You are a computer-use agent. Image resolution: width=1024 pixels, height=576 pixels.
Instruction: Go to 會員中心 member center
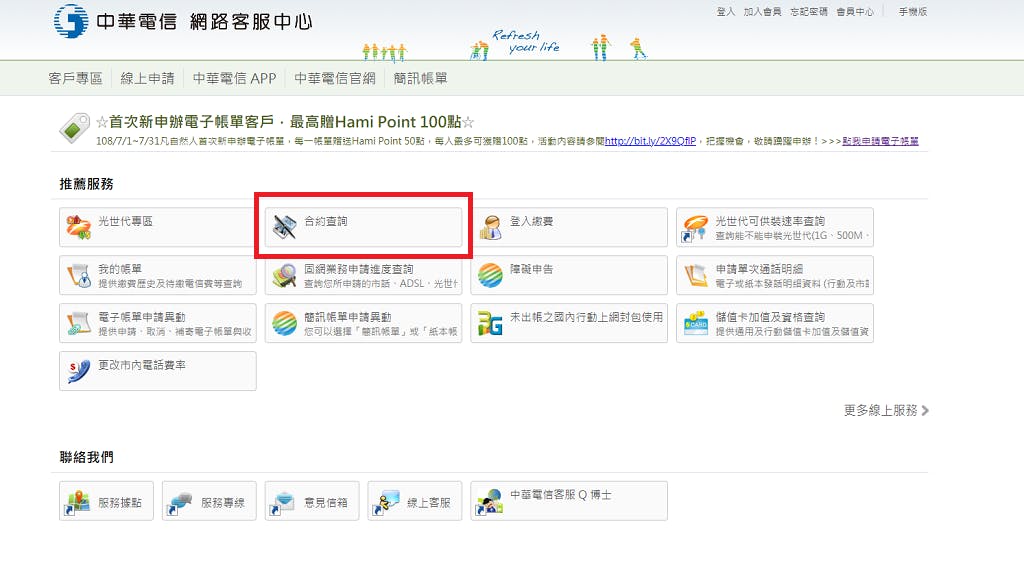[856, 12]
